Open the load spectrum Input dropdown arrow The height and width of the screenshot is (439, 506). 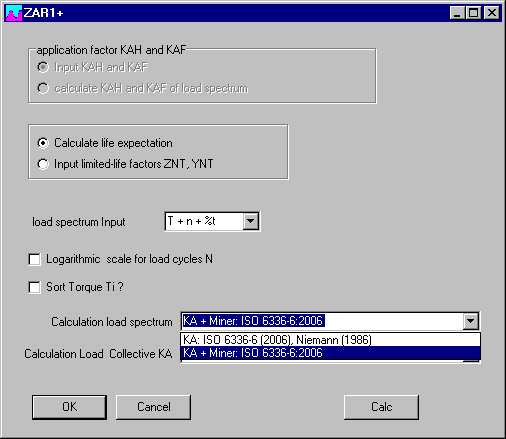[251, 221]
